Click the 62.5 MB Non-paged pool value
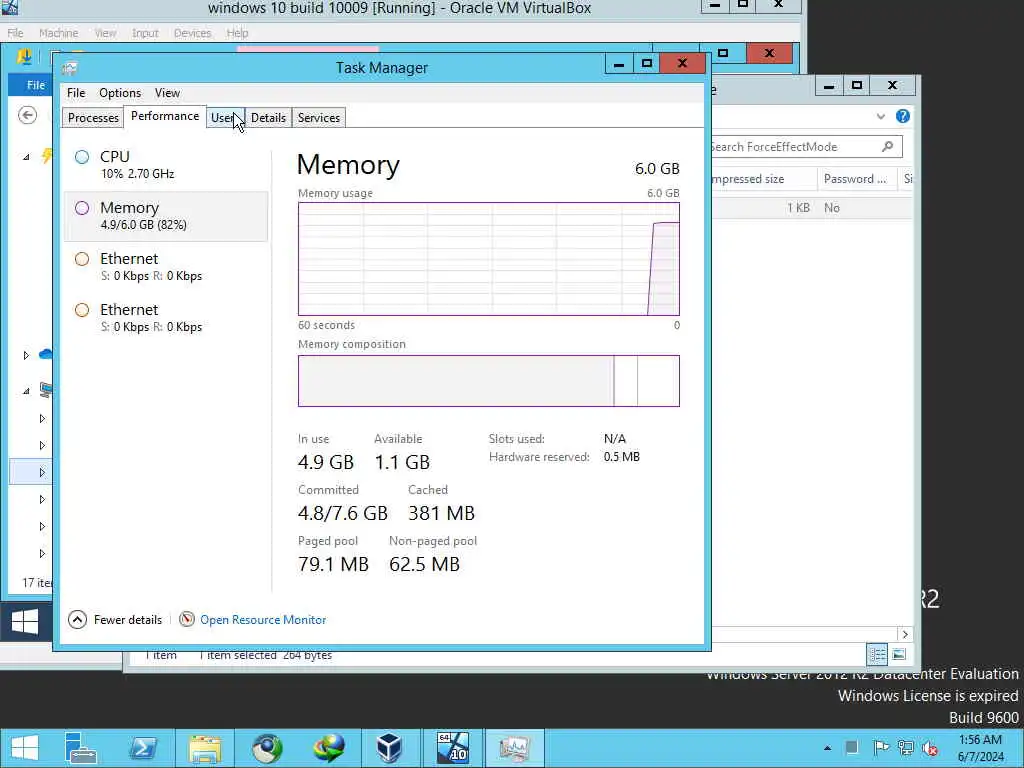This screenshot has height=768, width=1024. tap(424, 564)
